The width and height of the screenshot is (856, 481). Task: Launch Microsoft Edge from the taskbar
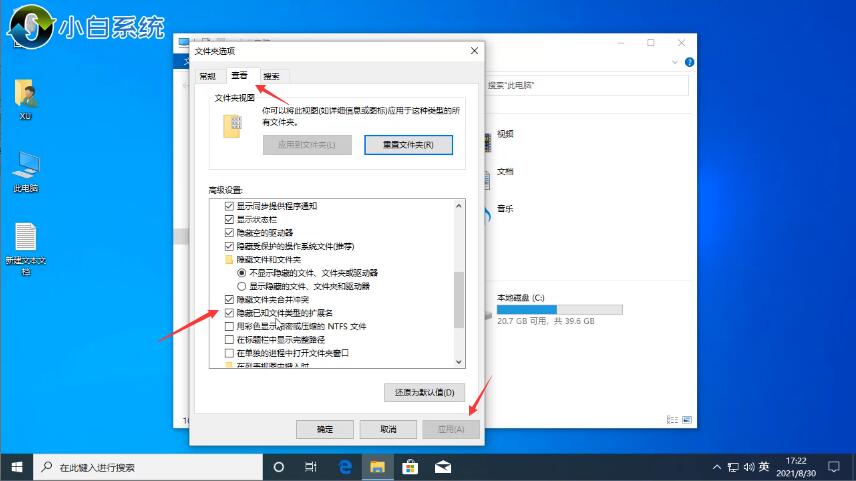[345, 467]
